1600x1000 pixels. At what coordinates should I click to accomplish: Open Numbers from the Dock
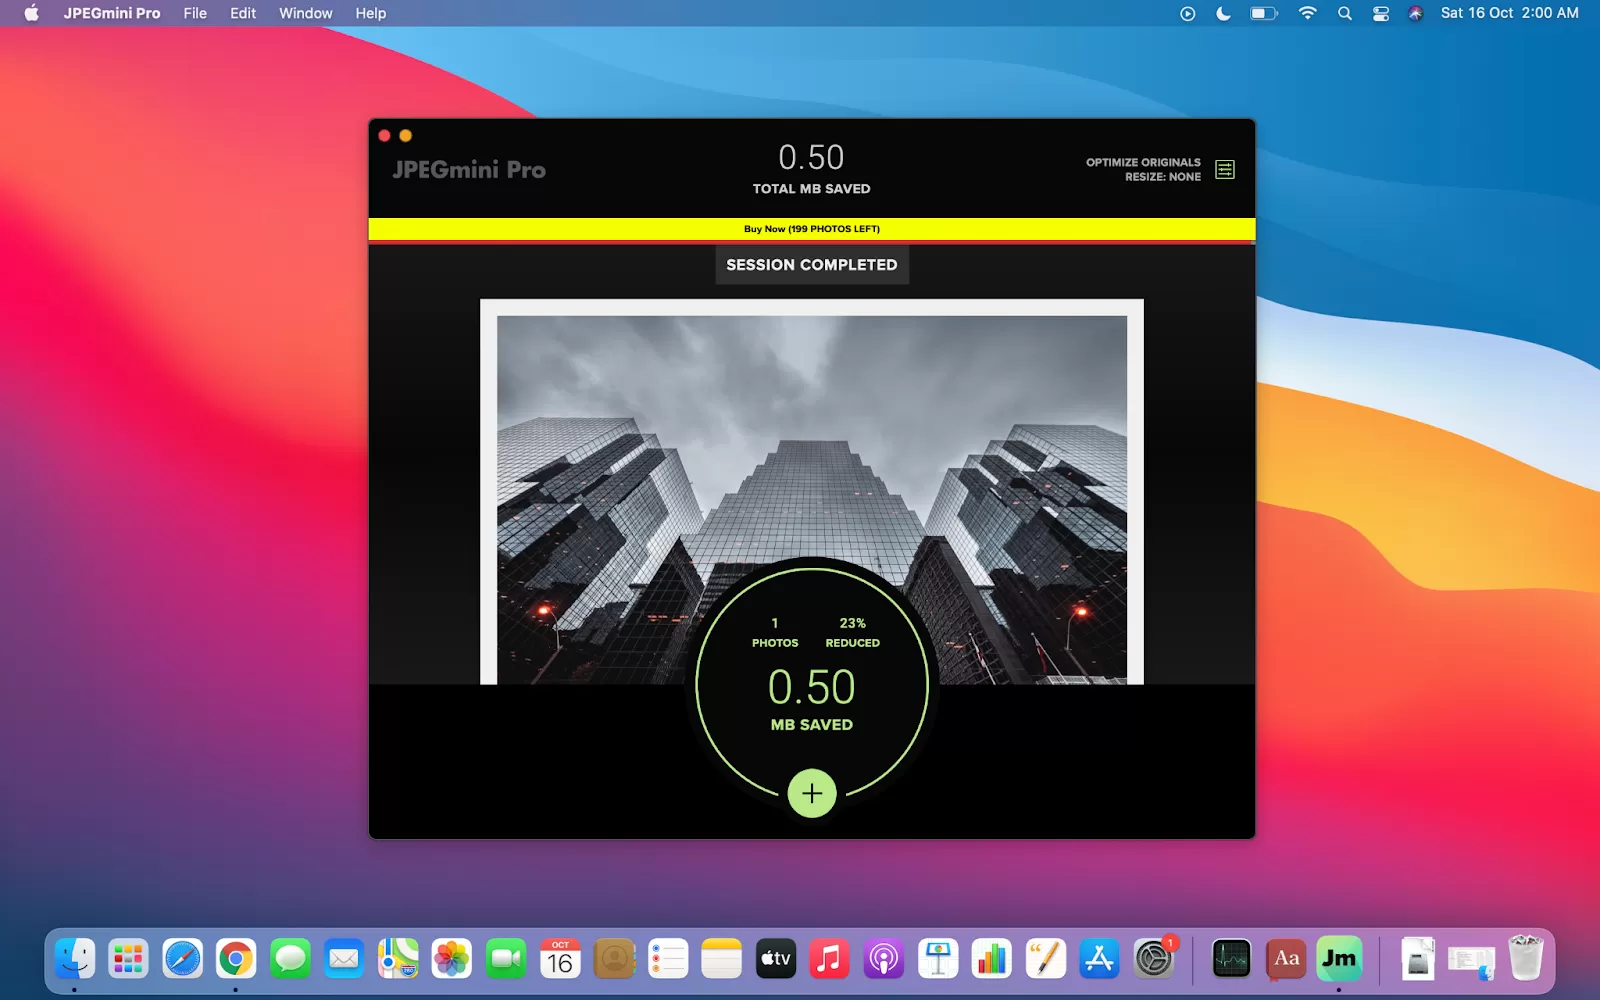[992, 959]
